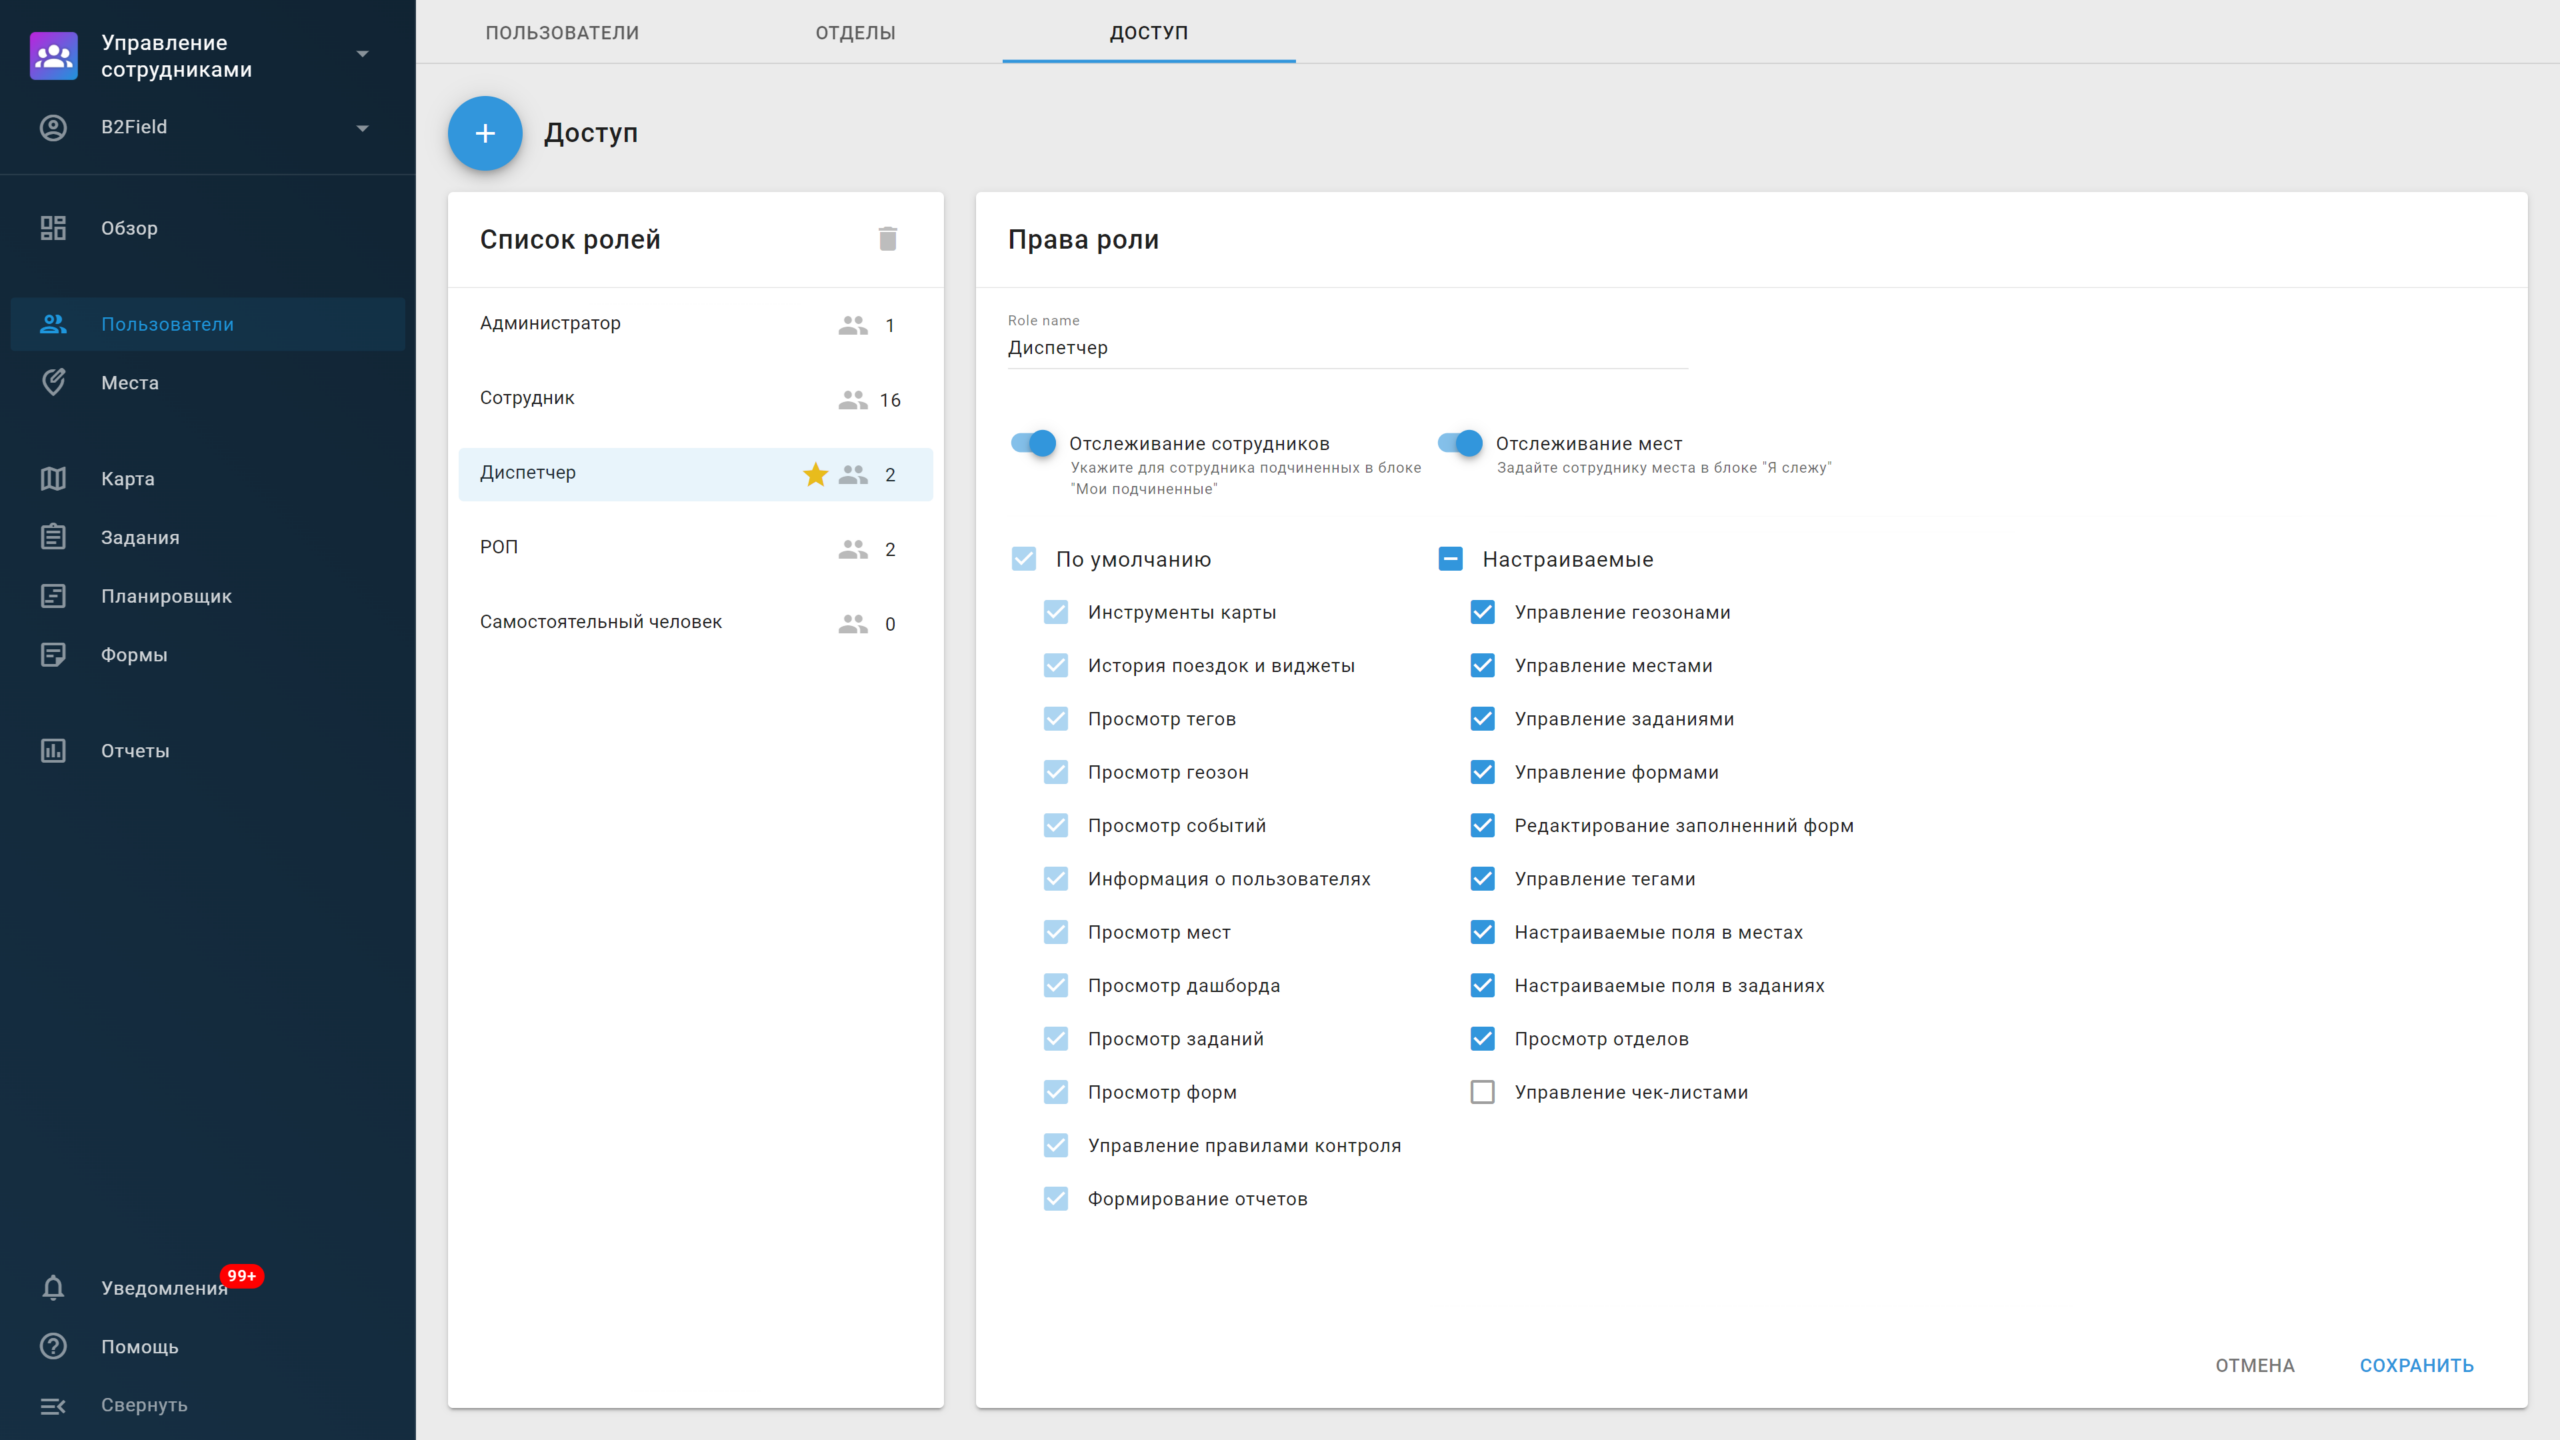The width and height of the screenshot is (2560, 1440).
Task: Click the Просмотр событий checkbox
Action: (1056, 825)
